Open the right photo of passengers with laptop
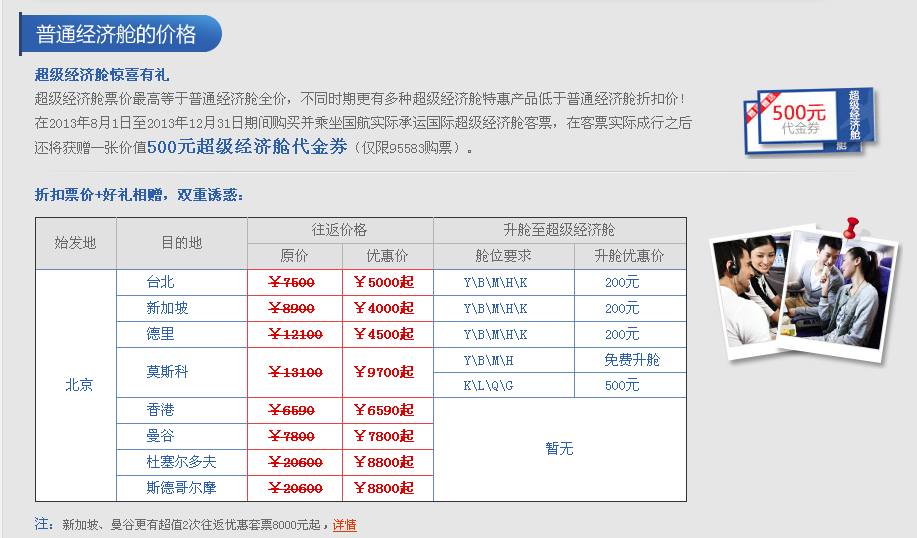This screenshot has height=538, width=917. pos(838,288)
